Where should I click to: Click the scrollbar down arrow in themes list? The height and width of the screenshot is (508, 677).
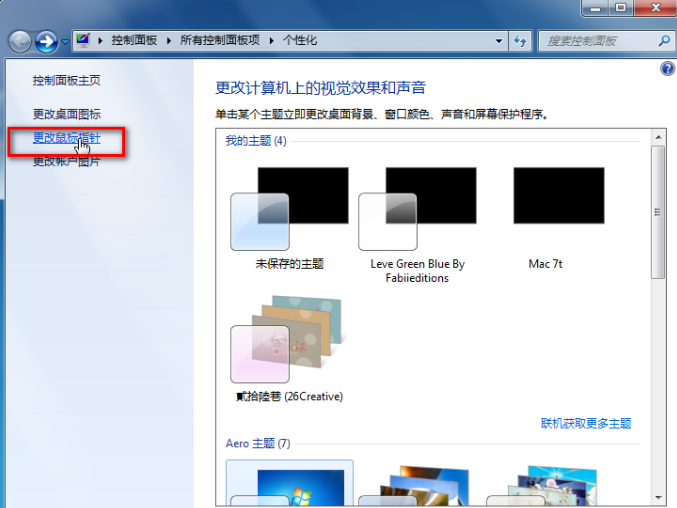(658, 497)
